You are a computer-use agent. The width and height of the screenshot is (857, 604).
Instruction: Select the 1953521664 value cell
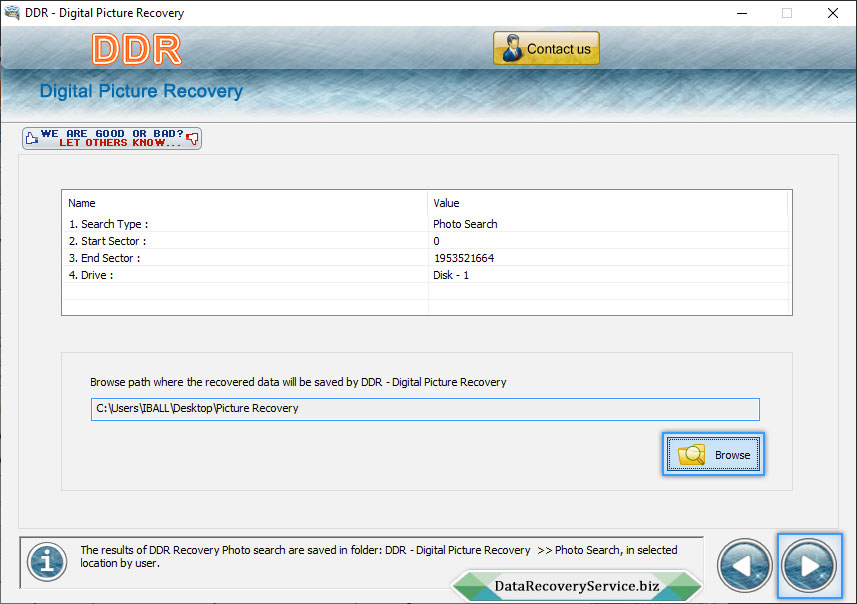(464, 258)
